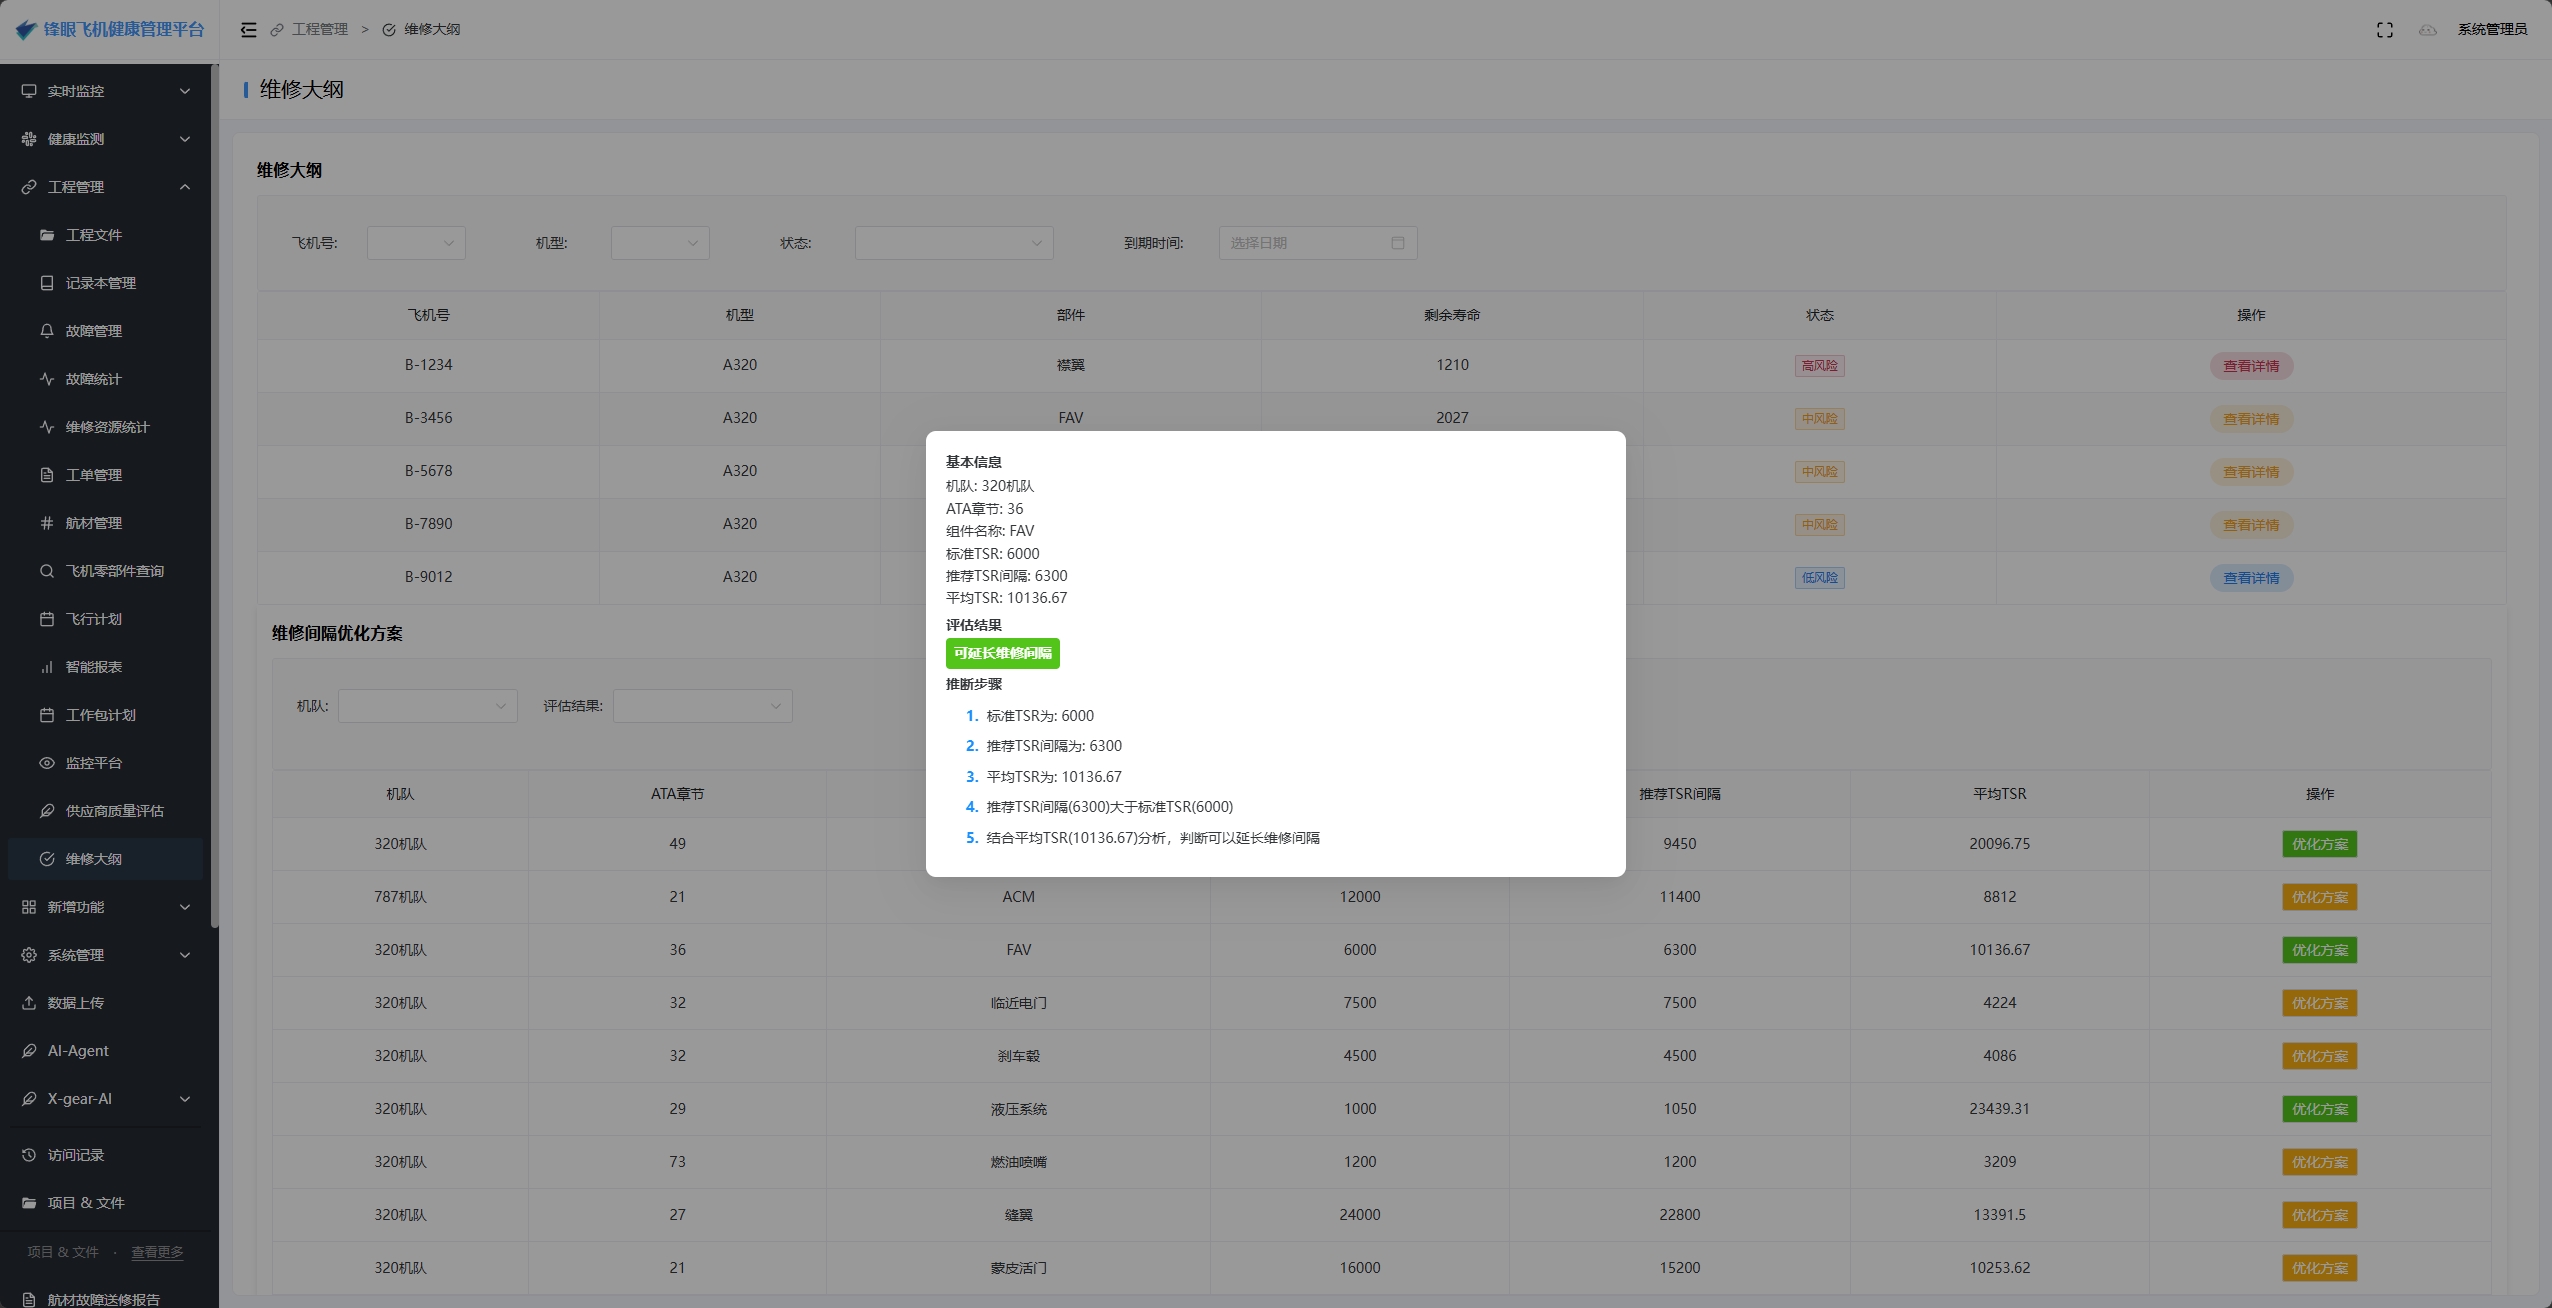Expand the 新增功能 menu chevron
This screenshot has width=2552, height=1308.
tap(185, 907)
